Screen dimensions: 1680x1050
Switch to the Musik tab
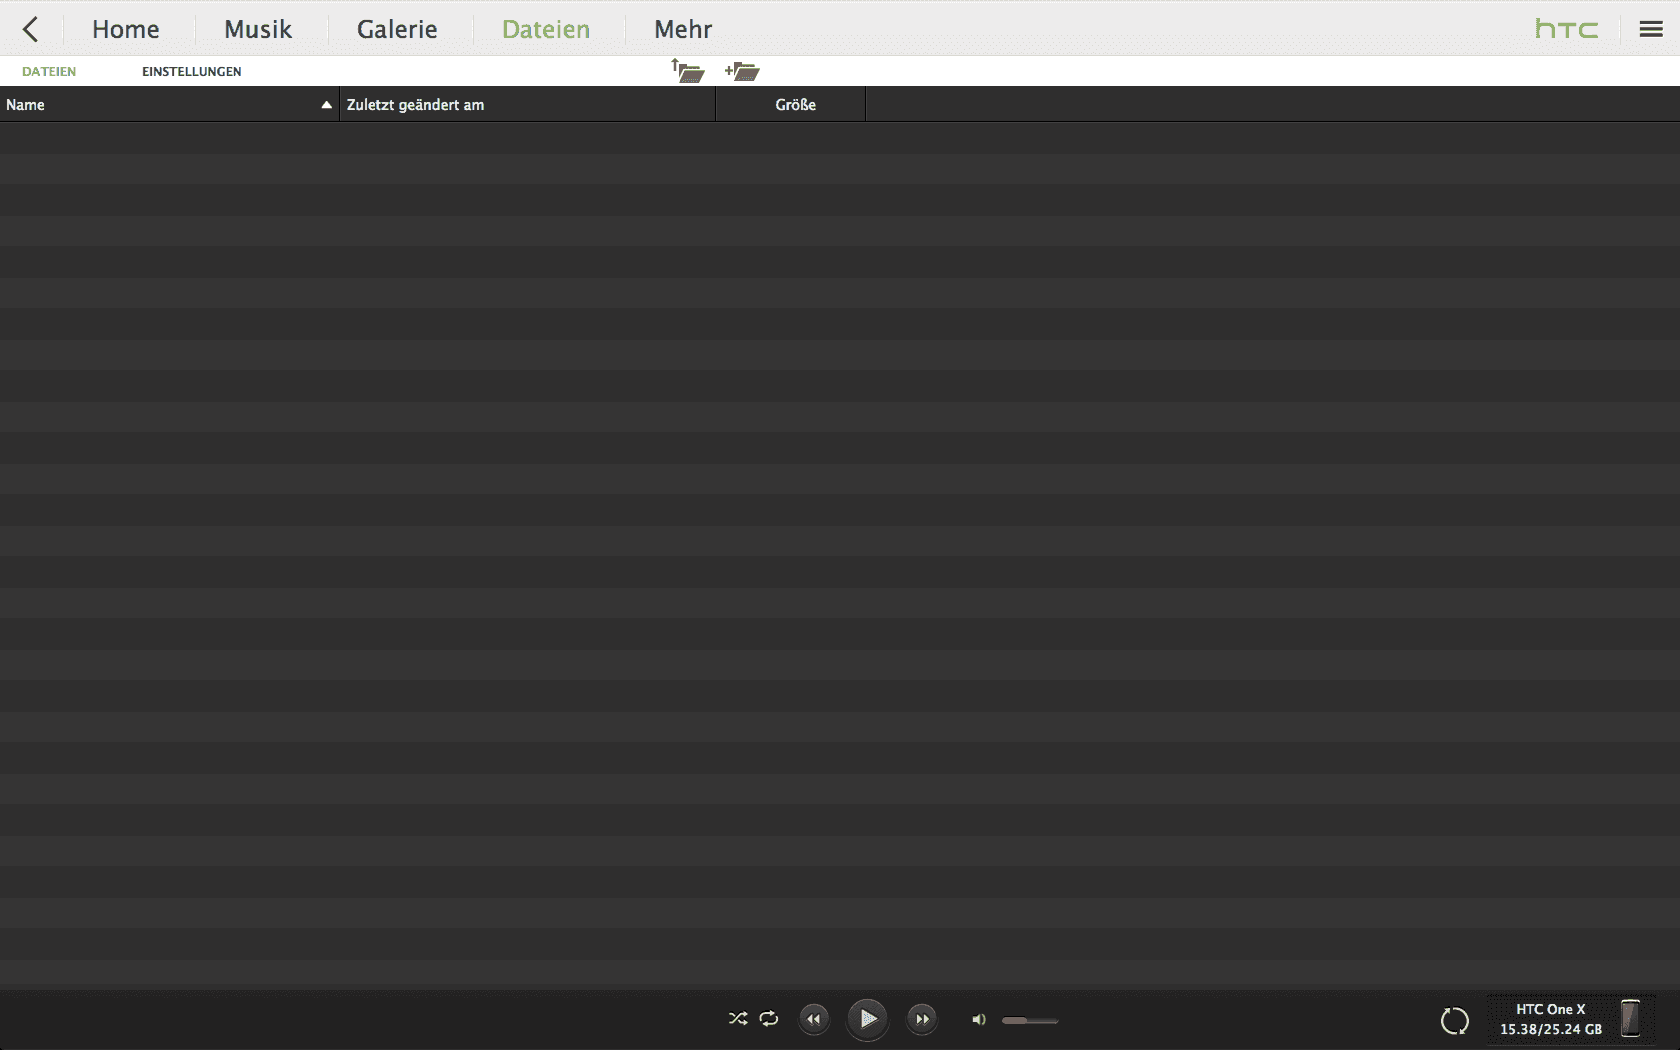point(258,29)
